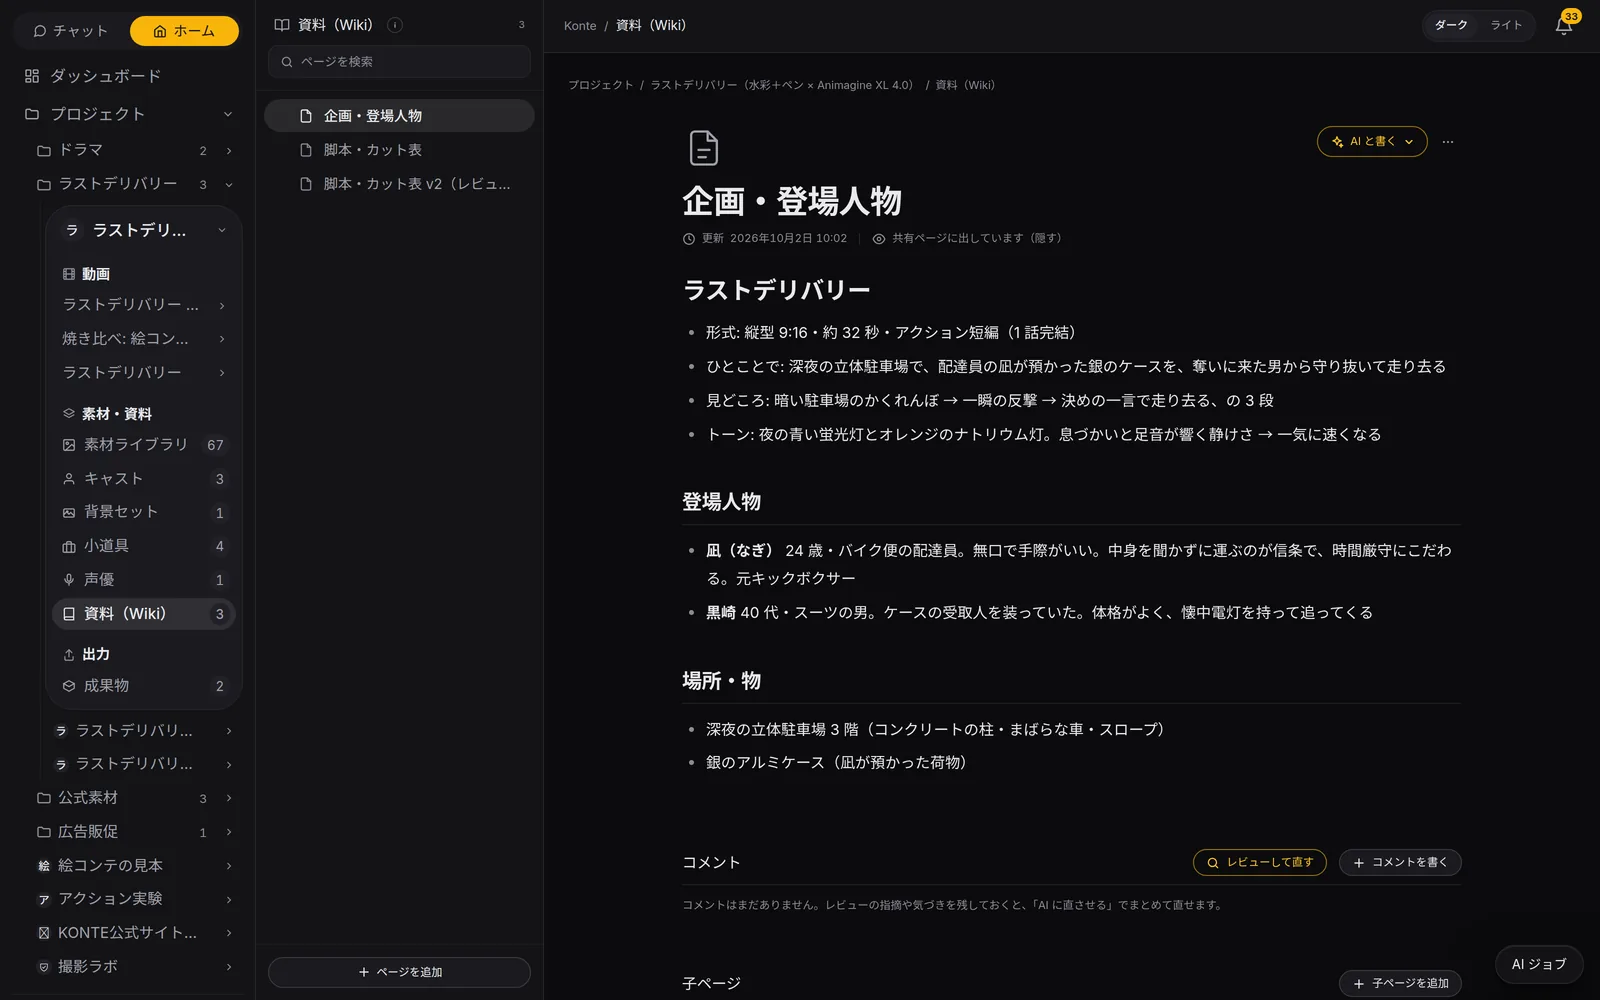The width and height of the screenshot is (1600, 1000).
Task: Switch theme to ダーク
Action: [x=1451, y=25]
